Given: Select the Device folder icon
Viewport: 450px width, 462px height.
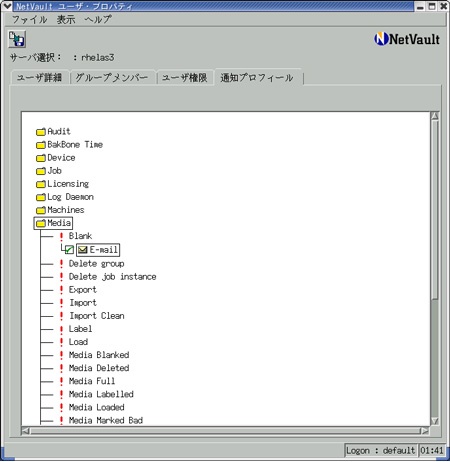Looking at the screenshot, I should click(41, 158).
